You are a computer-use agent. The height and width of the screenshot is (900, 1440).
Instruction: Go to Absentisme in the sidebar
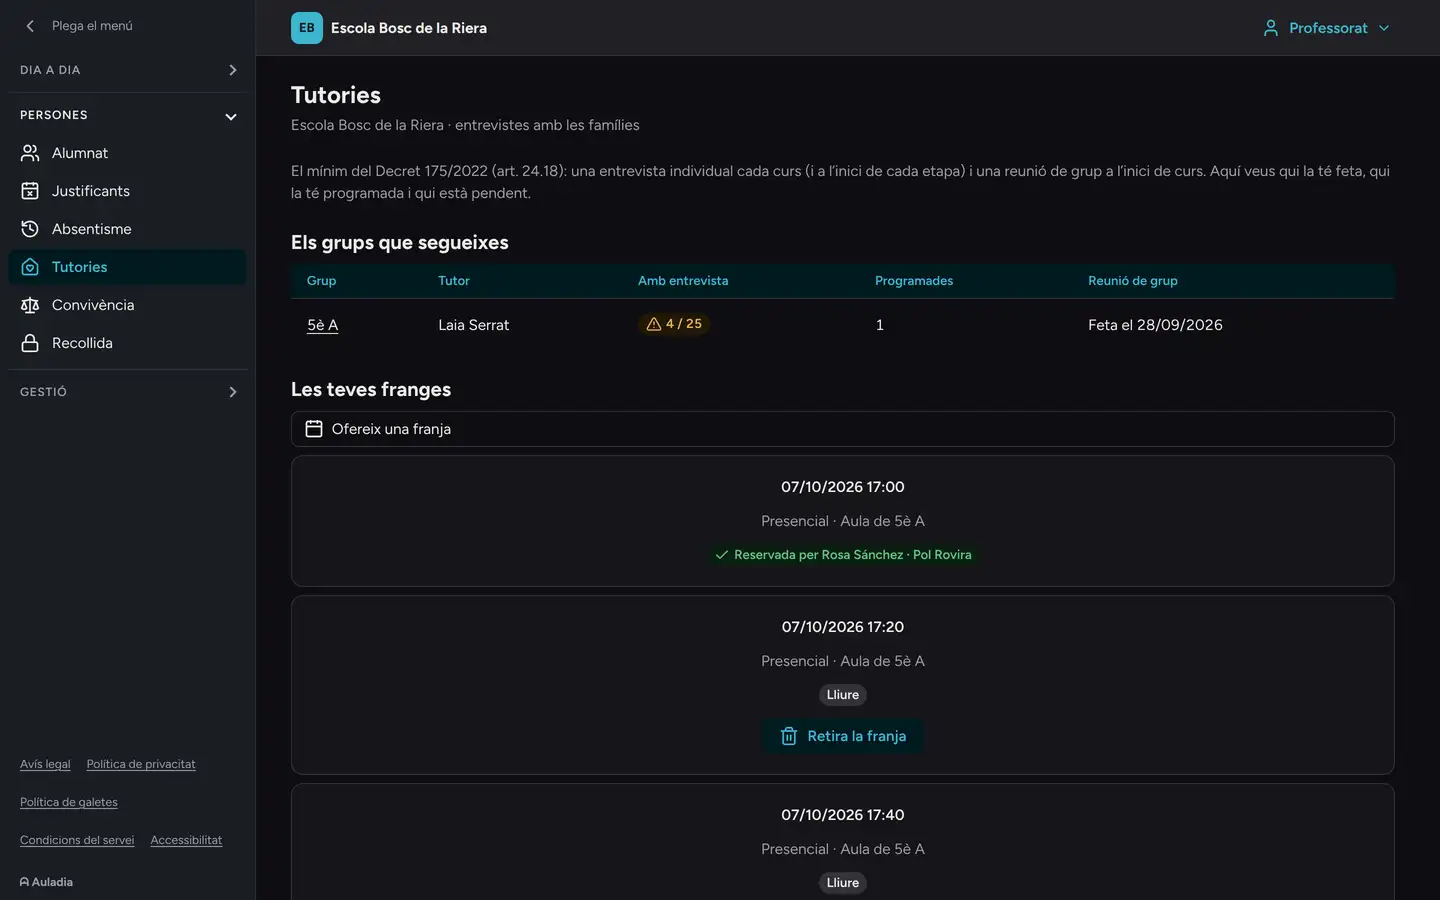point(127,229)
